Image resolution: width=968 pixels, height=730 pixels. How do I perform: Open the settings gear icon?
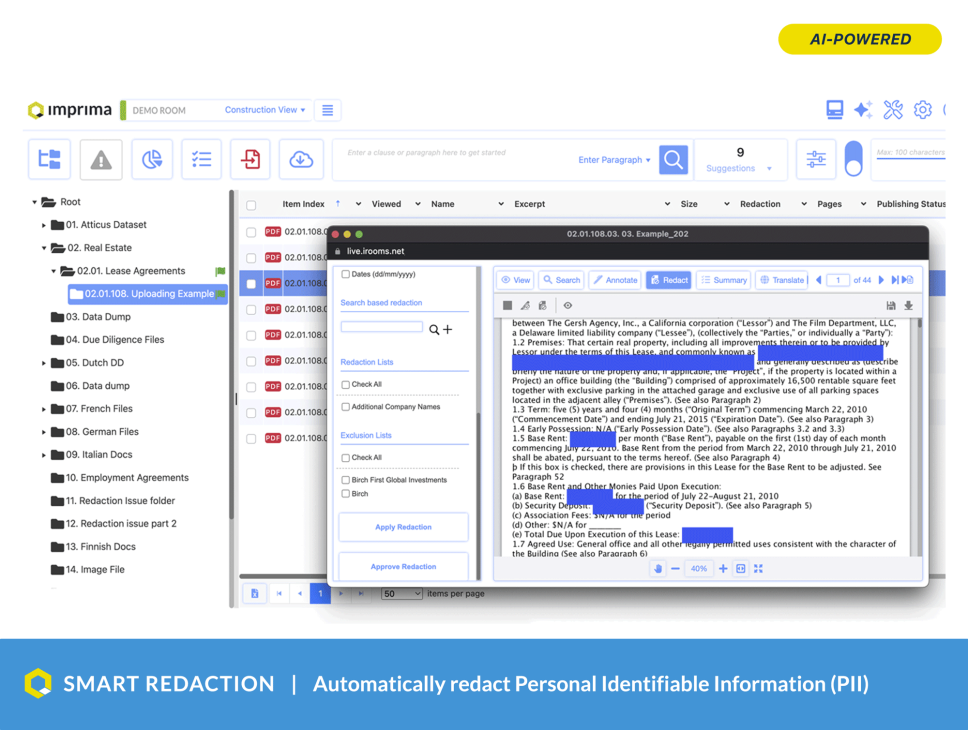click(x=923, y=110)
